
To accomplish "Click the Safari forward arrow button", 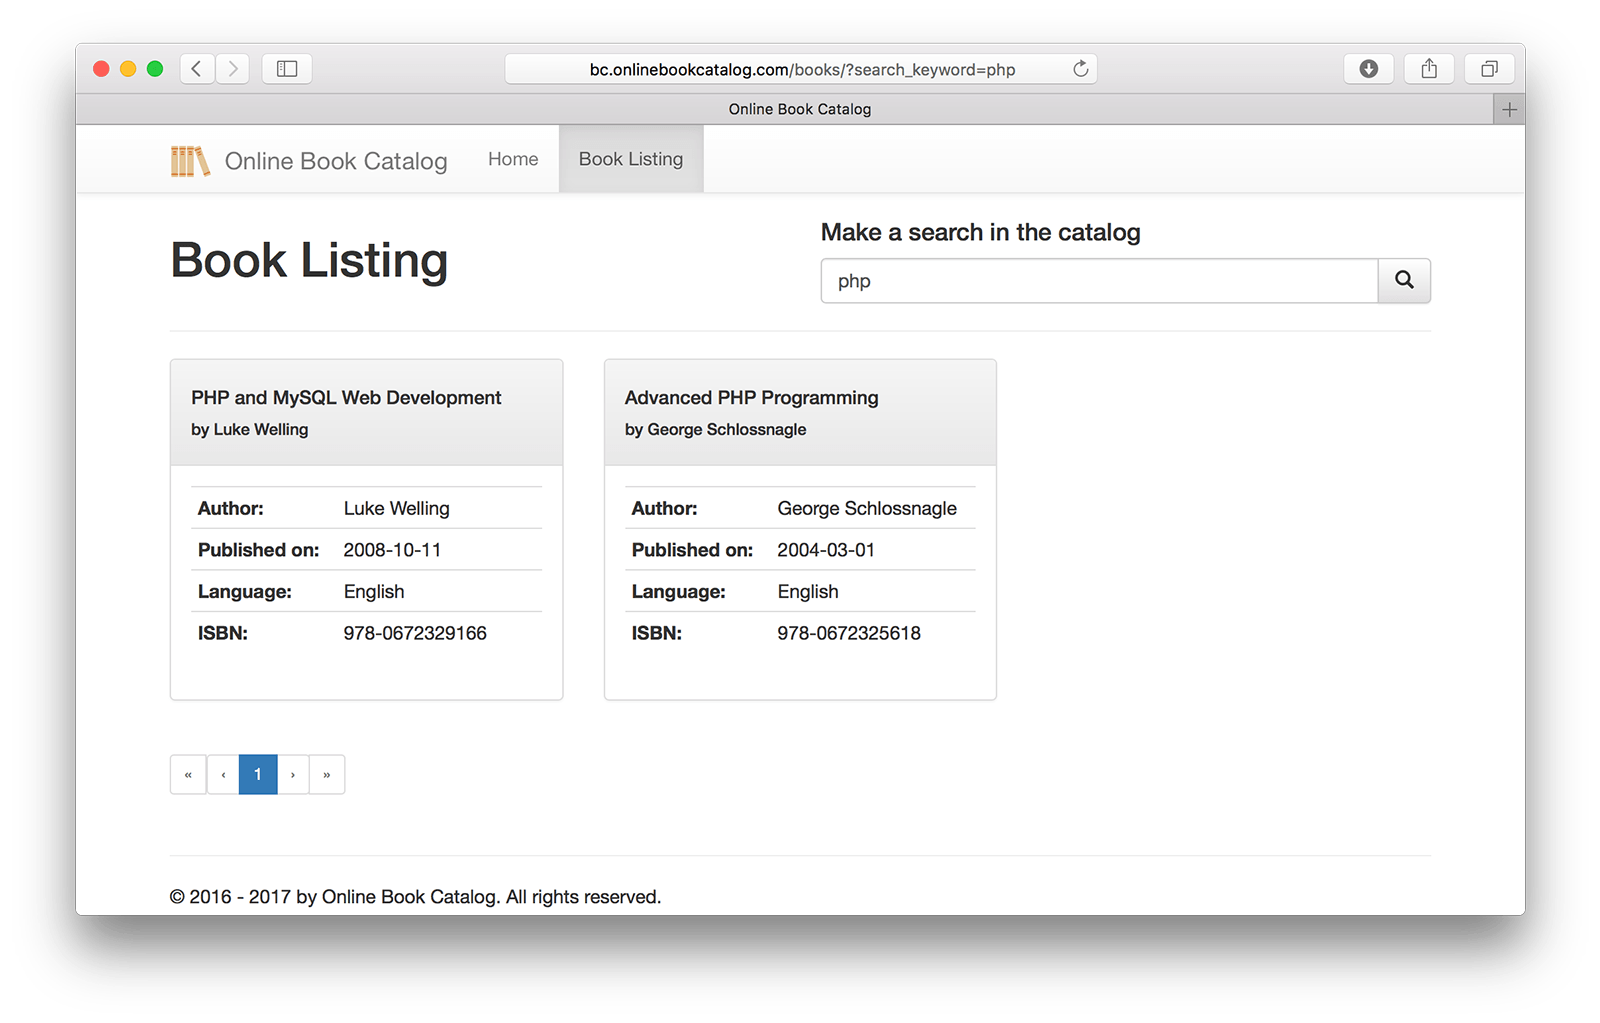I will click(232, 68).
